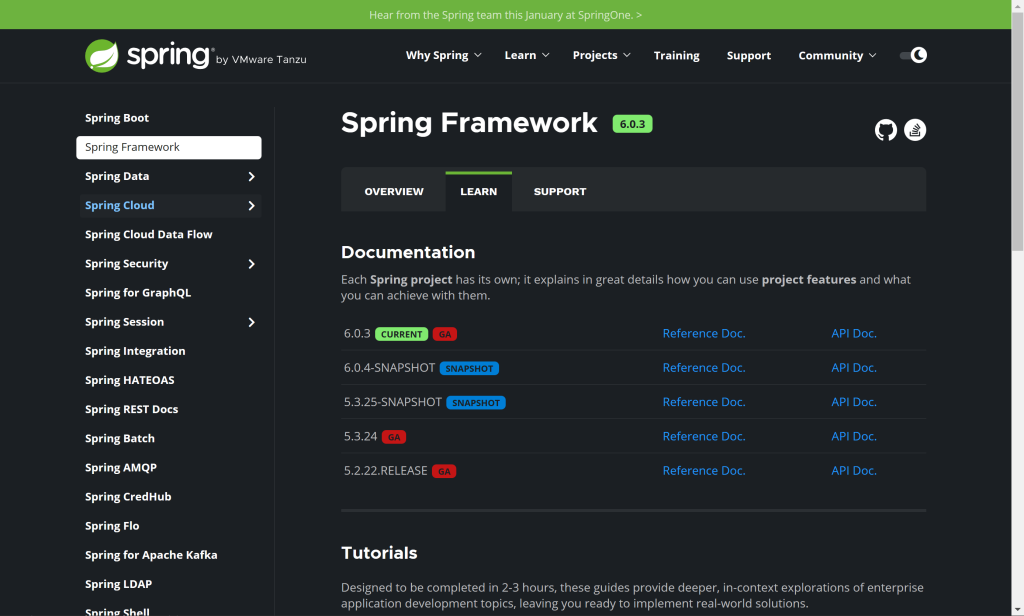Open the Stack Overflow icon
This screenshot has height=616, width=1024.
[x=915, y=130]
